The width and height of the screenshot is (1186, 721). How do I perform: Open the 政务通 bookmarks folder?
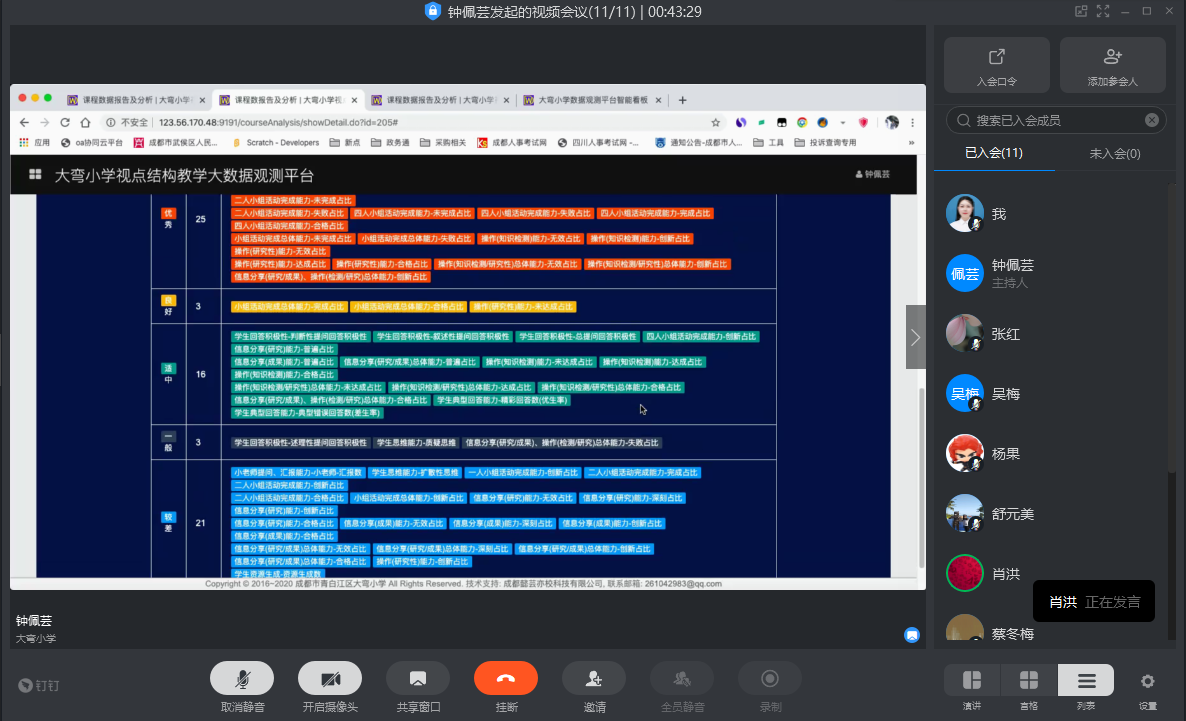pyautogui.click(x=390, y=142)
